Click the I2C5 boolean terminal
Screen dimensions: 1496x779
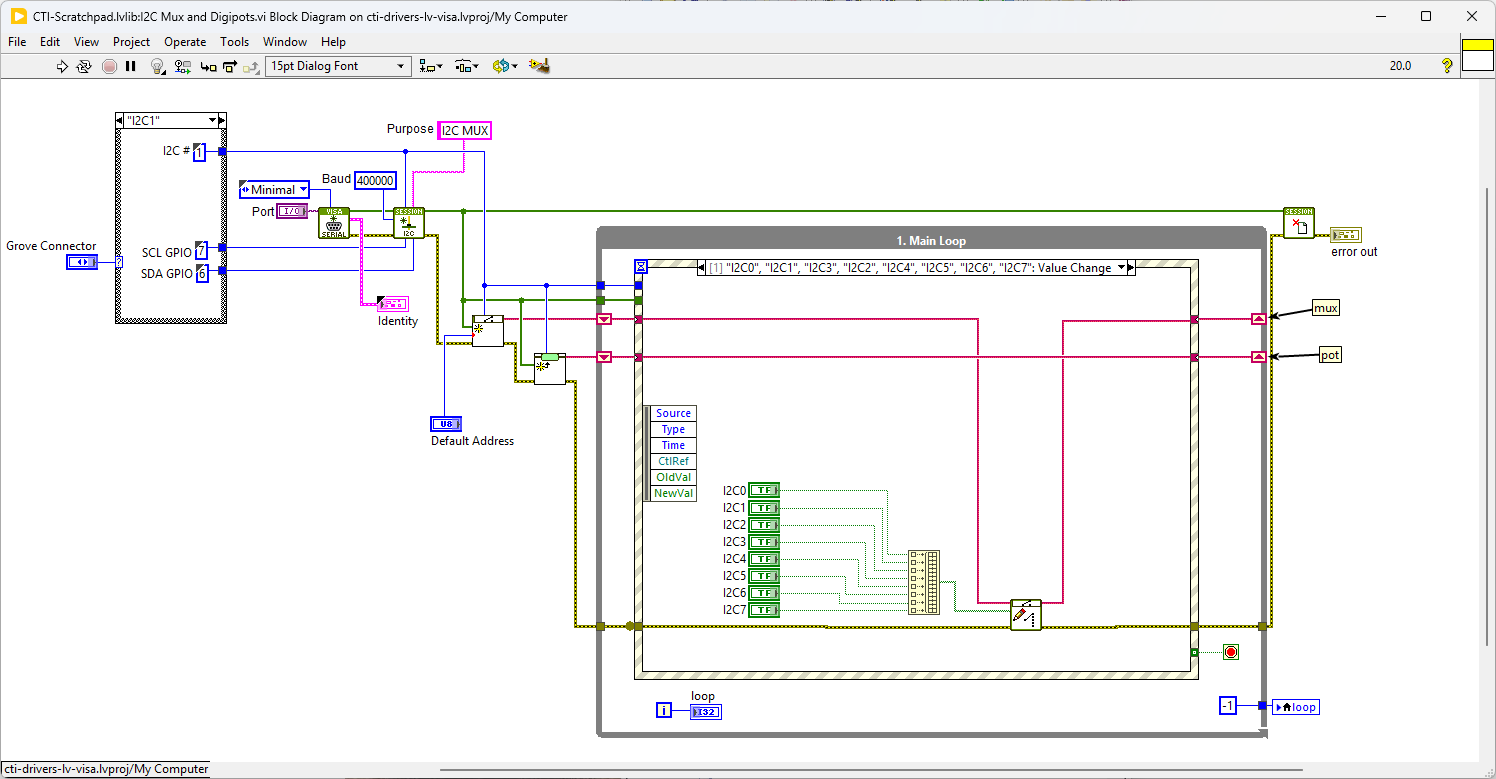tap(764, 575)
